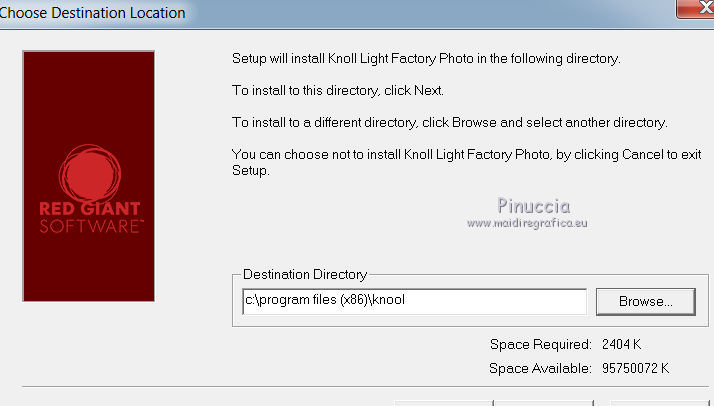Click the 2404 K required space value
714x406 pixels.
click(x=623, y=344)
